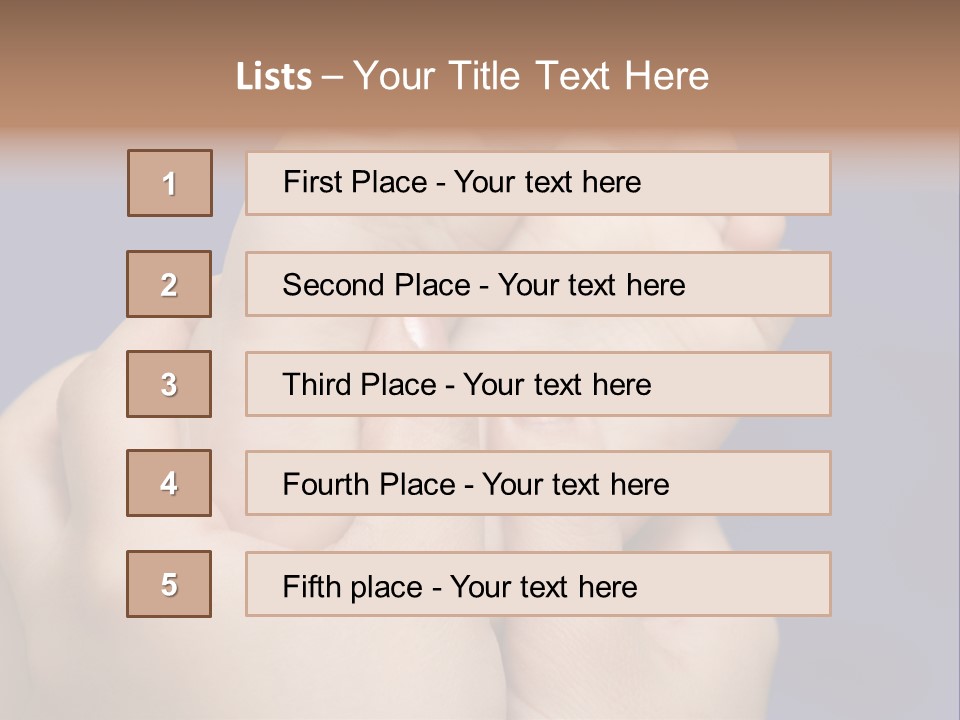Click the Third Place text bar
Image resolution: width=960 pixels, height=720 pixels.
538,384
